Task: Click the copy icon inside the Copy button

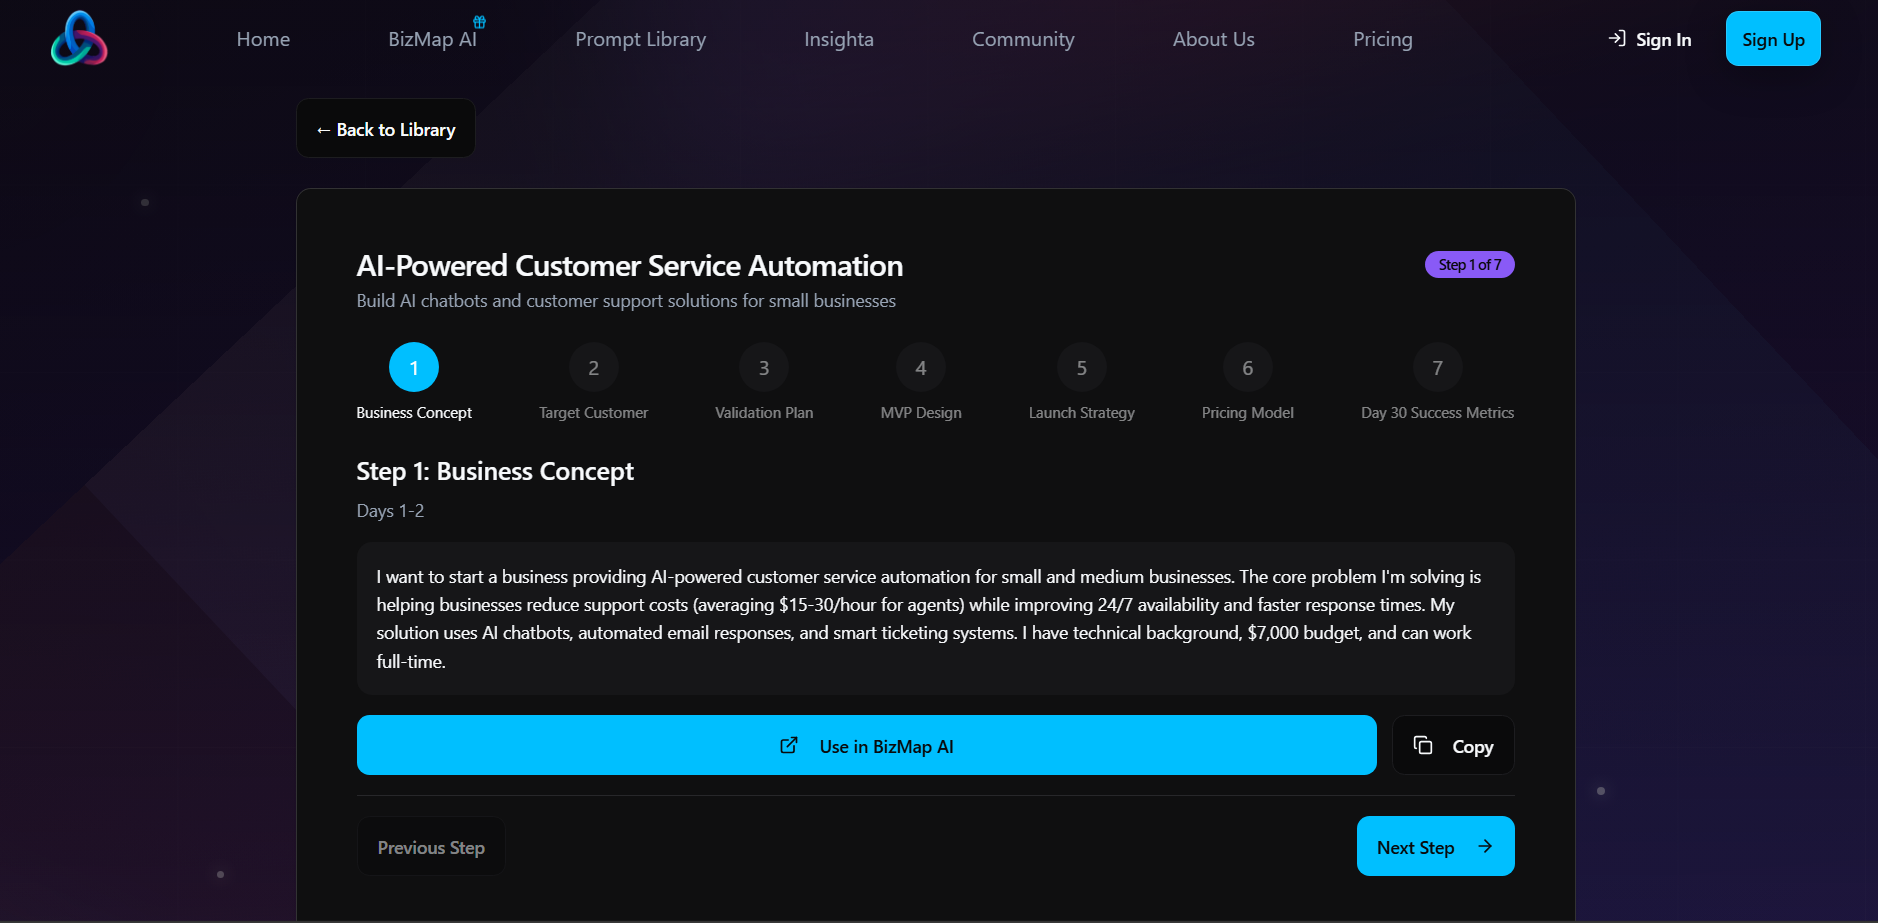Action: click(x=1424, y=745)
